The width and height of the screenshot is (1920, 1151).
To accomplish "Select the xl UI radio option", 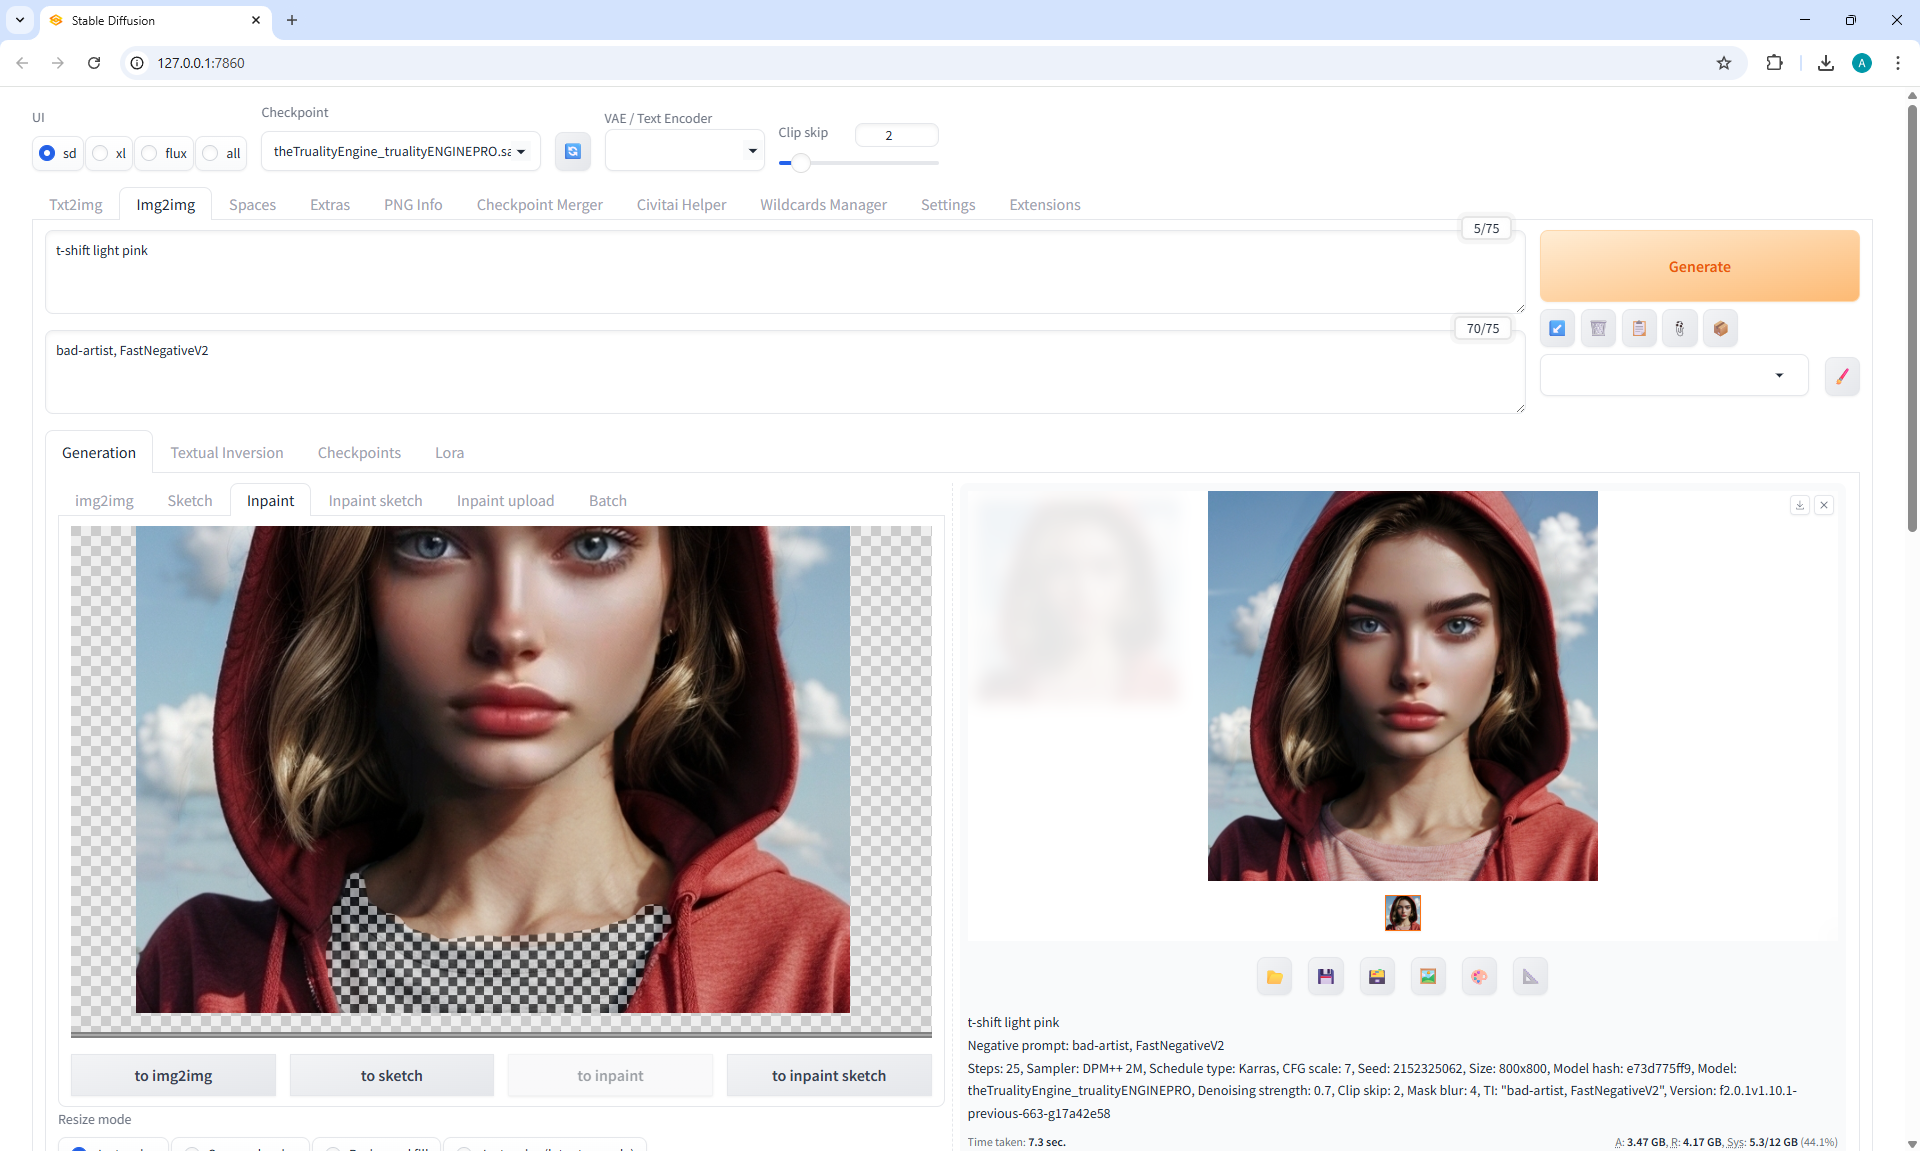I will (101, 153).
